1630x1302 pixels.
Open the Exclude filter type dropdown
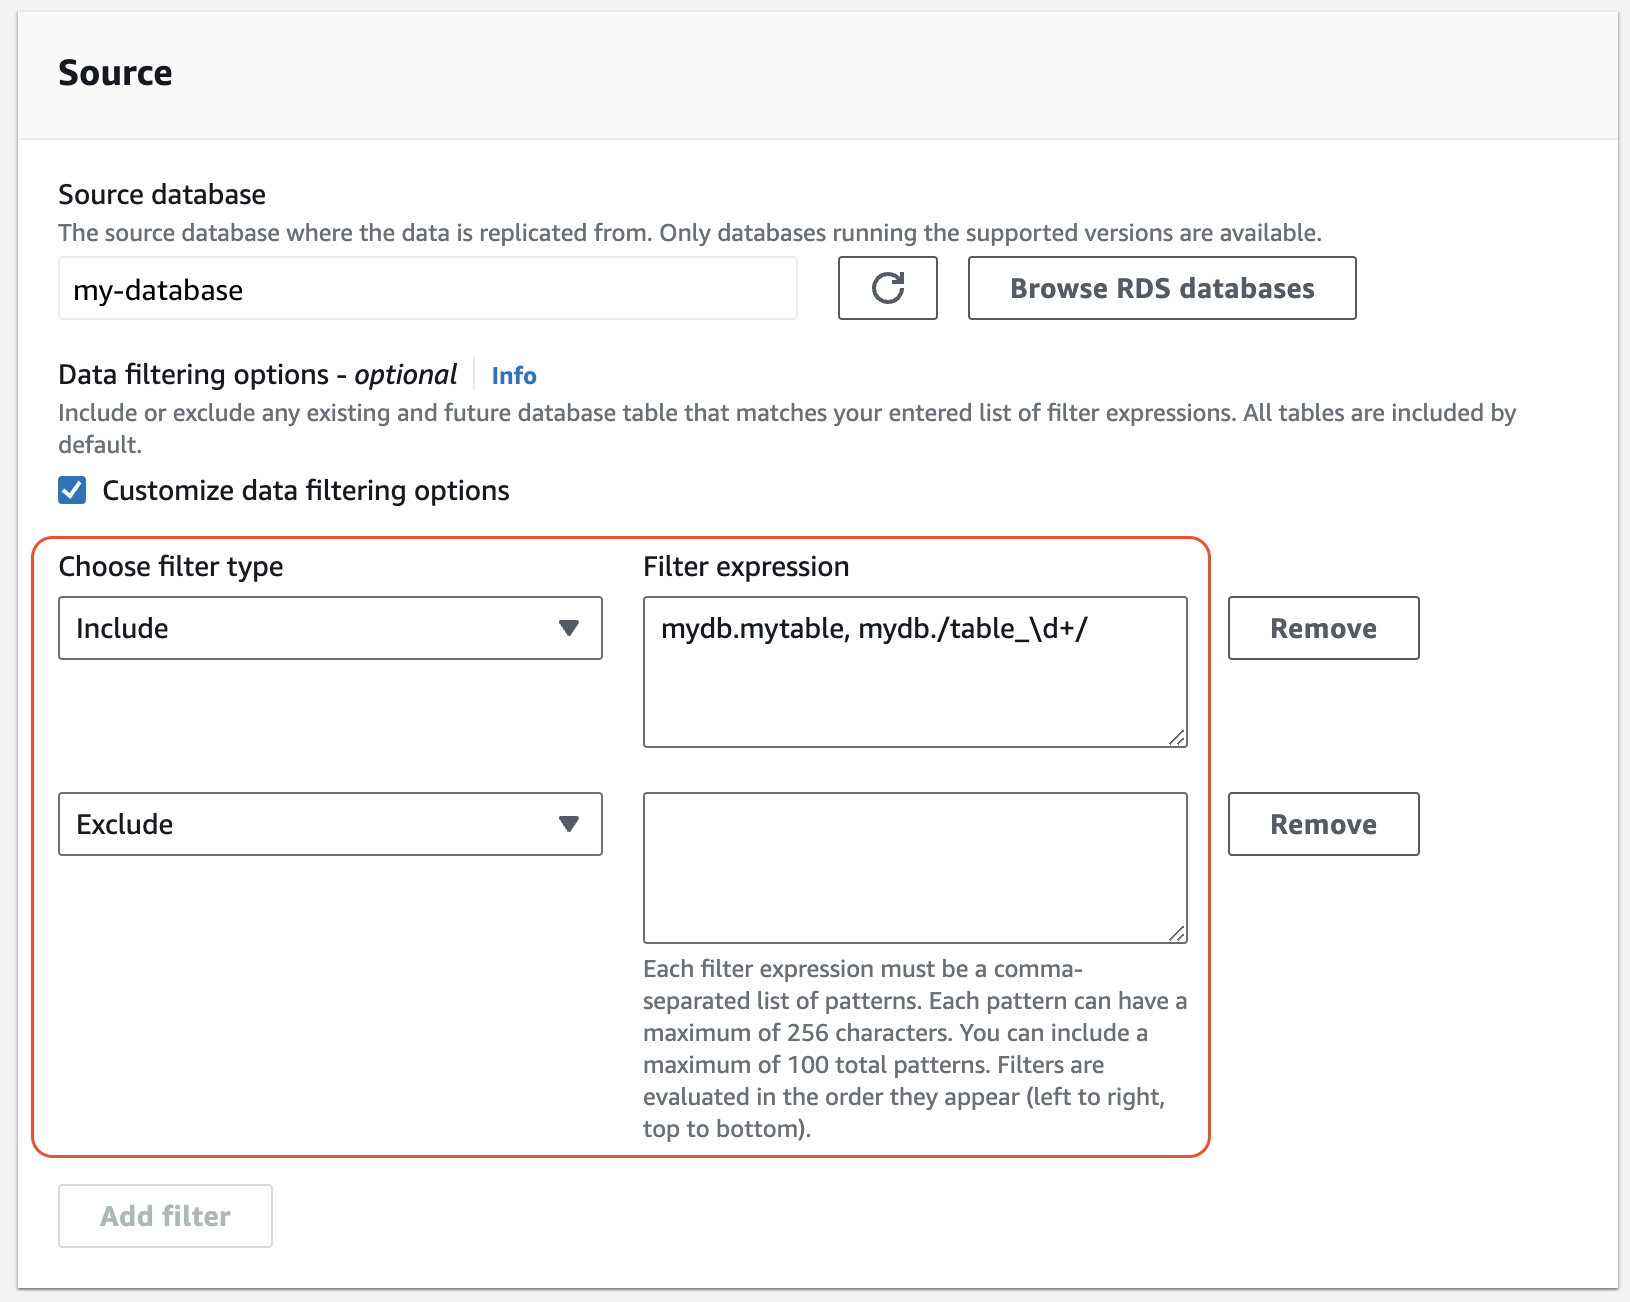tap(330, 824)
